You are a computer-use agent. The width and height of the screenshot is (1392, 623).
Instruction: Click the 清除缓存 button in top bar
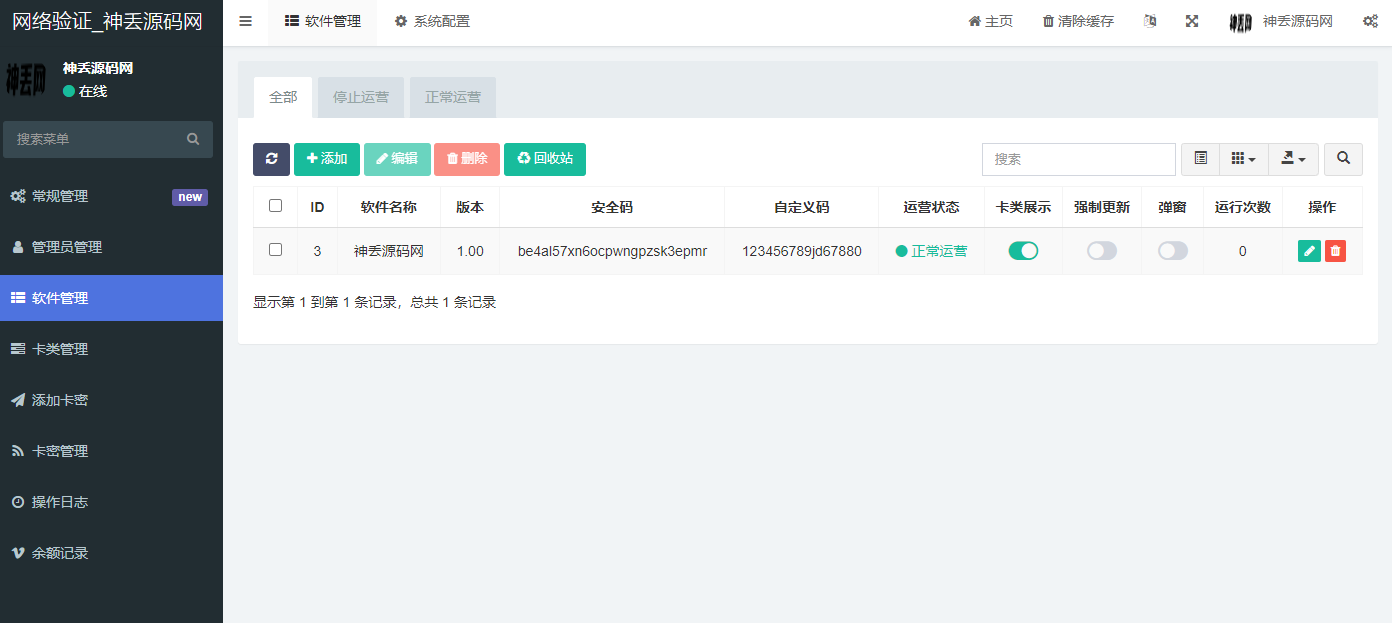(x=1077, y=20)
